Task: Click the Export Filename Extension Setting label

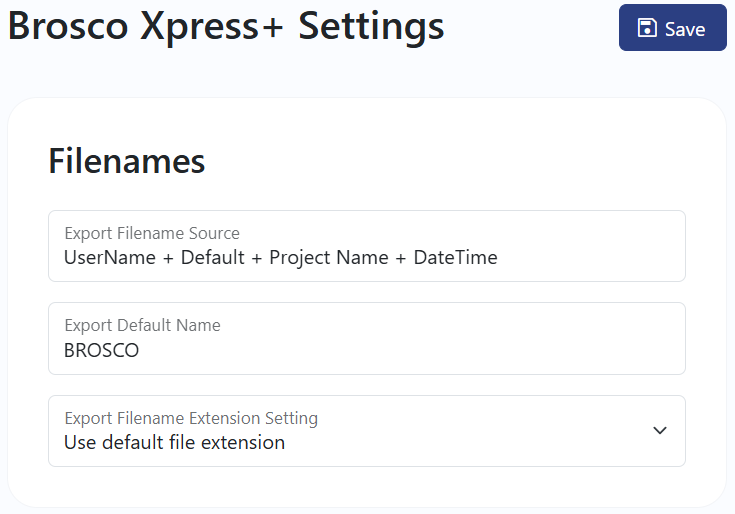Action: pos(191,418)
